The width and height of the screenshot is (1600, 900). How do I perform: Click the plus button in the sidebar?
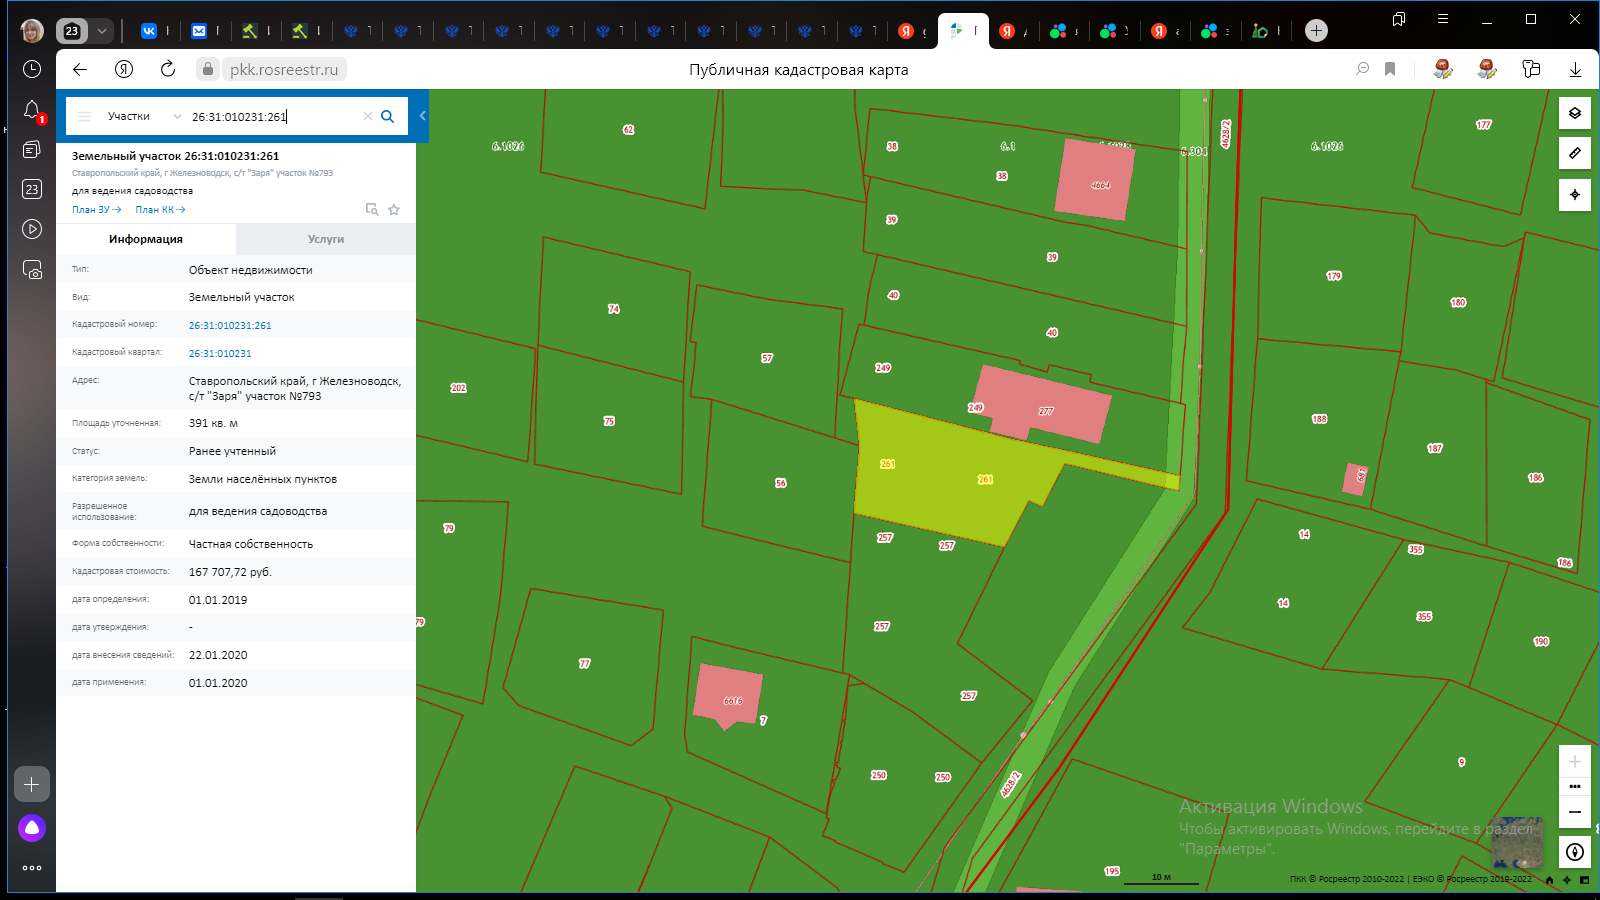point(32,784)
